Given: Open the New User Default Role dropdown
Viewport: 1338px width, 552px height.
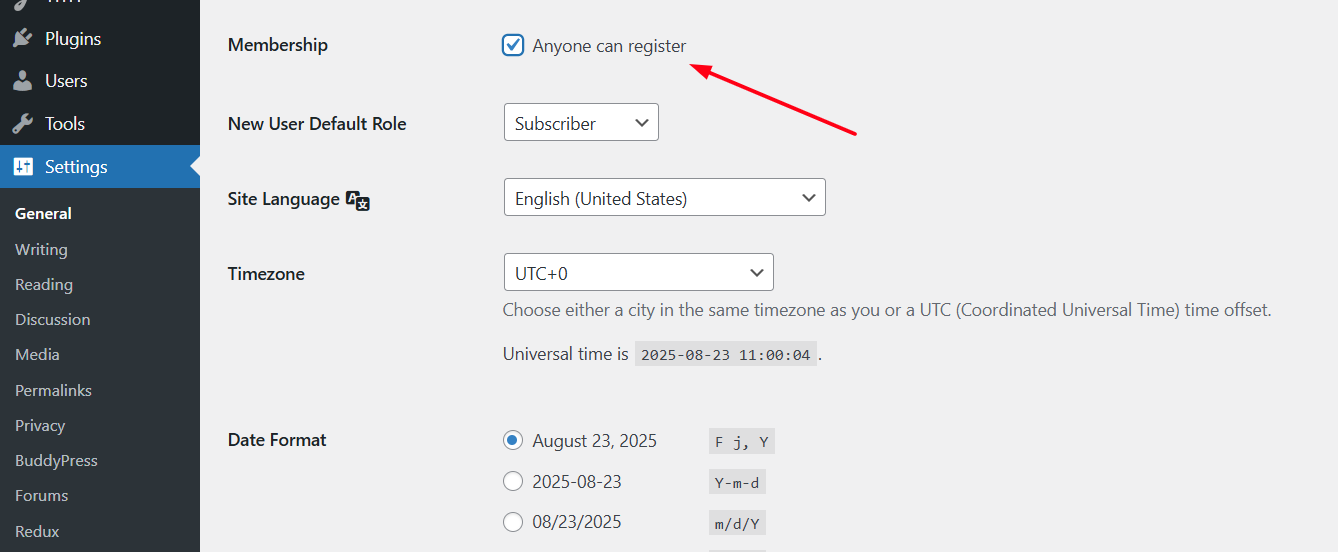Looking at the screenshot, I should (x=581, y=123).
